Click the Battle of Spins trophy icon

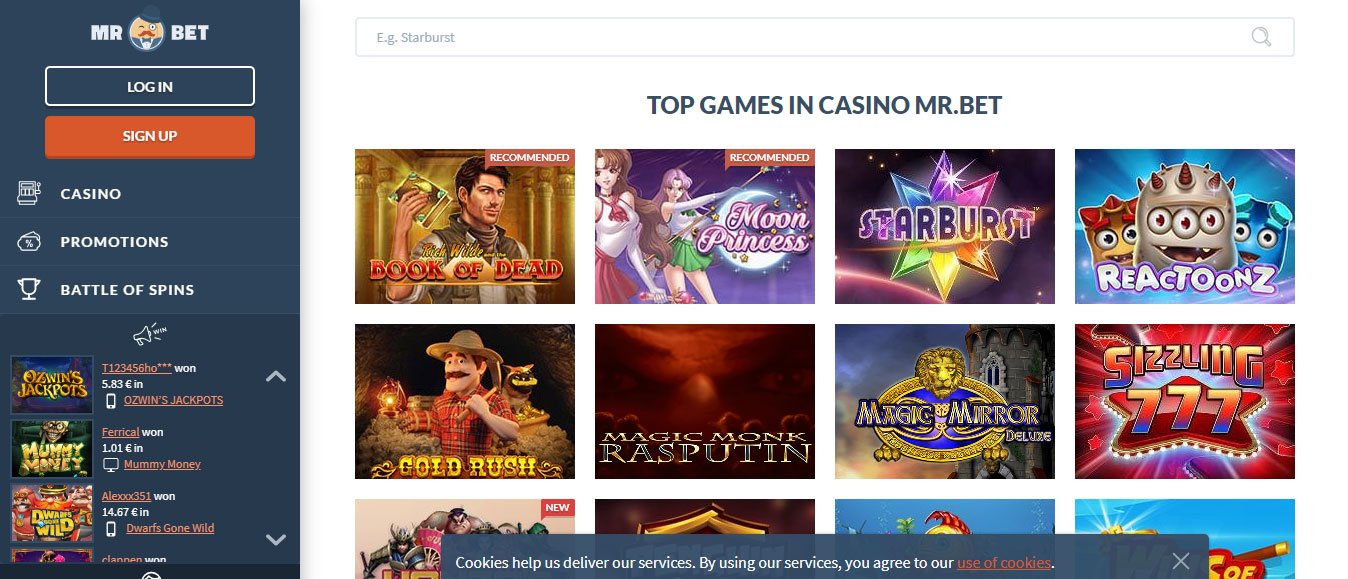(x=29, y=289)
